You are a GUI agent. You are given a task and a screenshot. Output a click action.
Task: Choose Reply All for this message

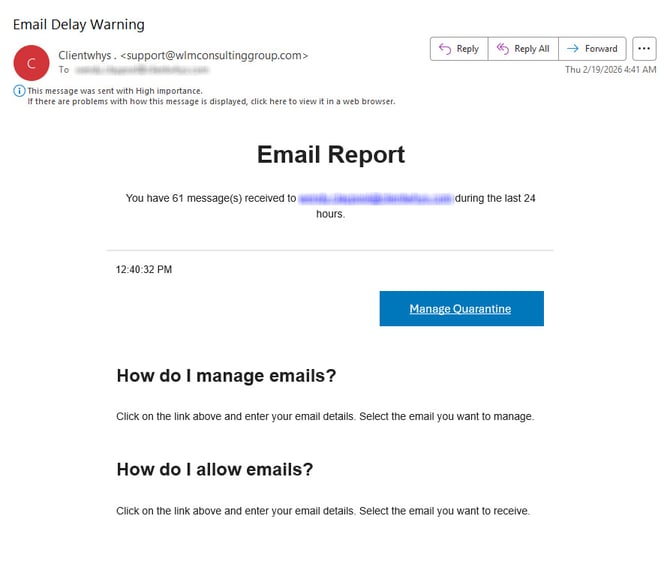pyautogui.click(x=522, y=49)
